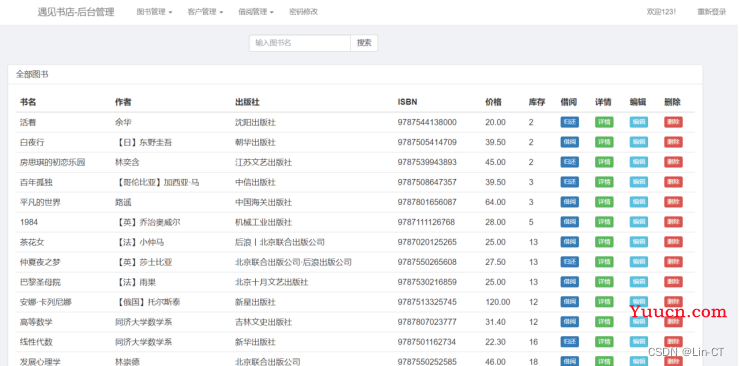Click the 搜索 button
The width and height of the screenshot is (739, 366).
pyautogui.click(x=364, y=43)
